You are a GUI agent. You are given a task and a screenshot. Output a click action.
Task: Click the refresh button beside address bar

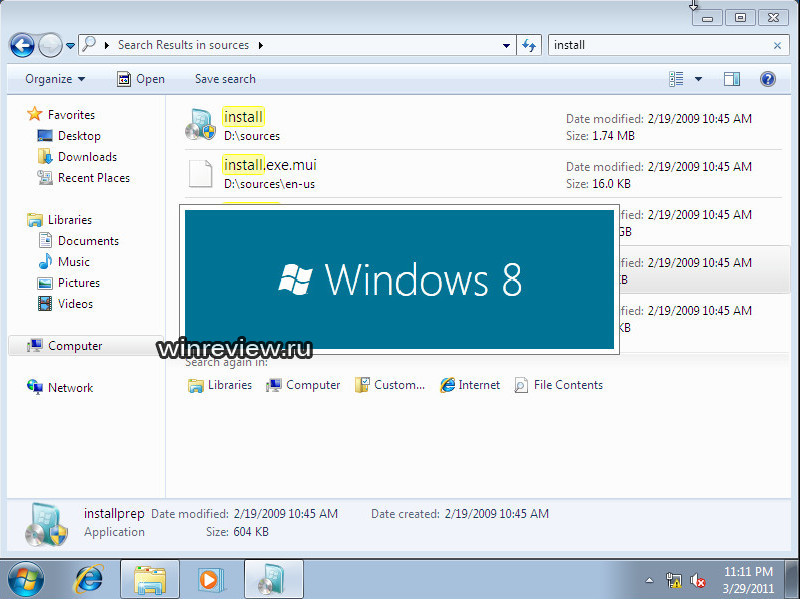pyautogui.click(x=529, y=45)
